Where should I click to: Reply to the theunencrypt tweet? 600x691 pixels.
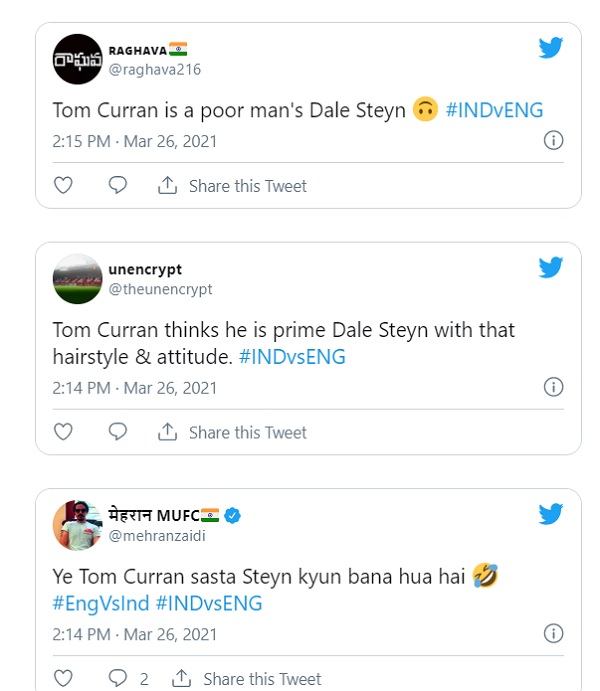click(x=118, y=431)
